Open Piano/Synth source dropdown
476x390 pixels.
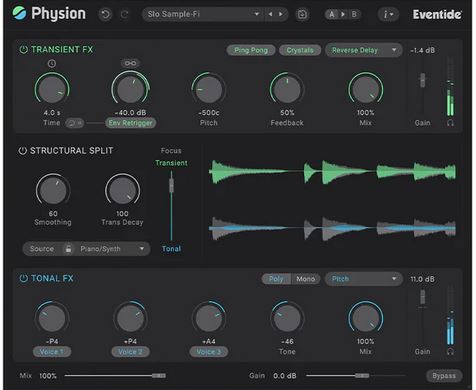(x=112, y=249)
